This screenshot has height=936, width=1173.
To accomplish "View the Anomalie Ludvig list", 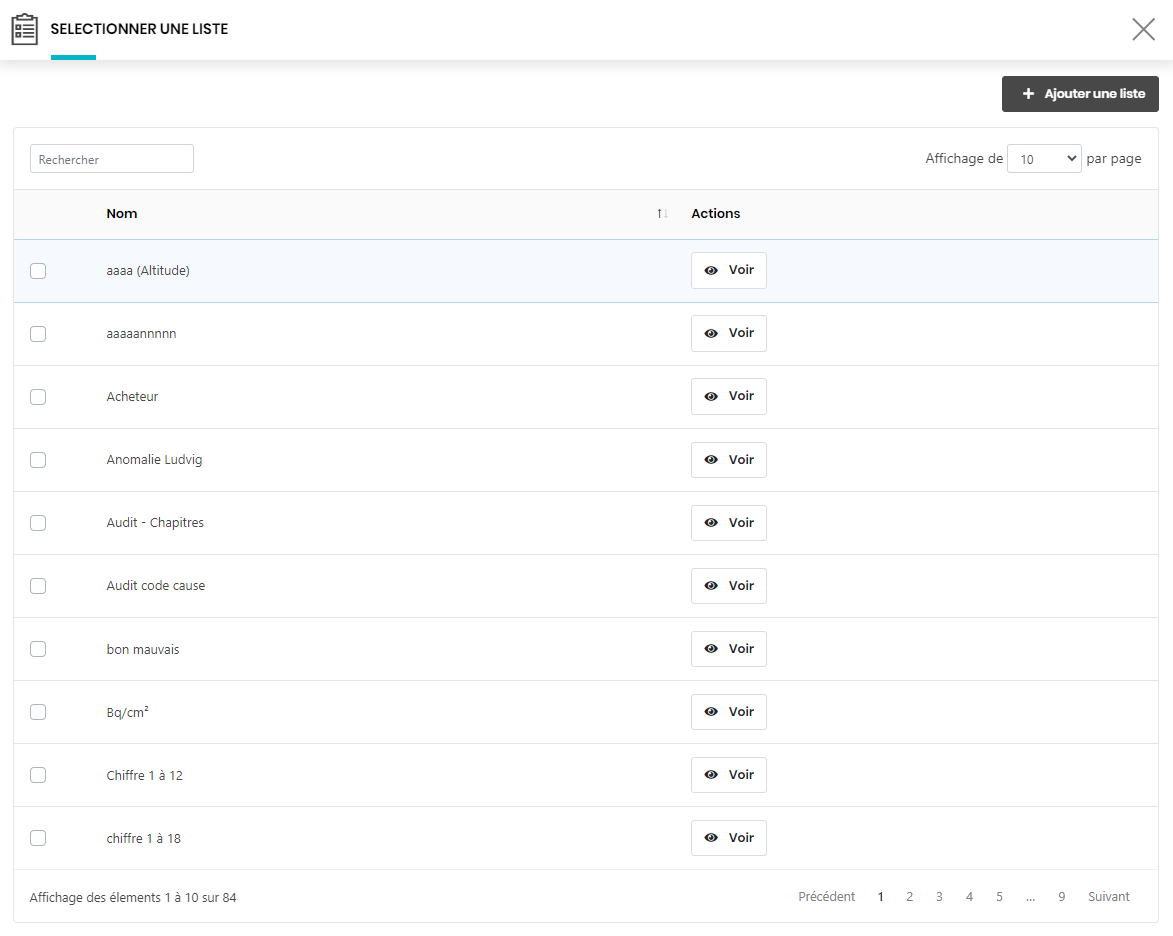I will (x=728, y=460).
